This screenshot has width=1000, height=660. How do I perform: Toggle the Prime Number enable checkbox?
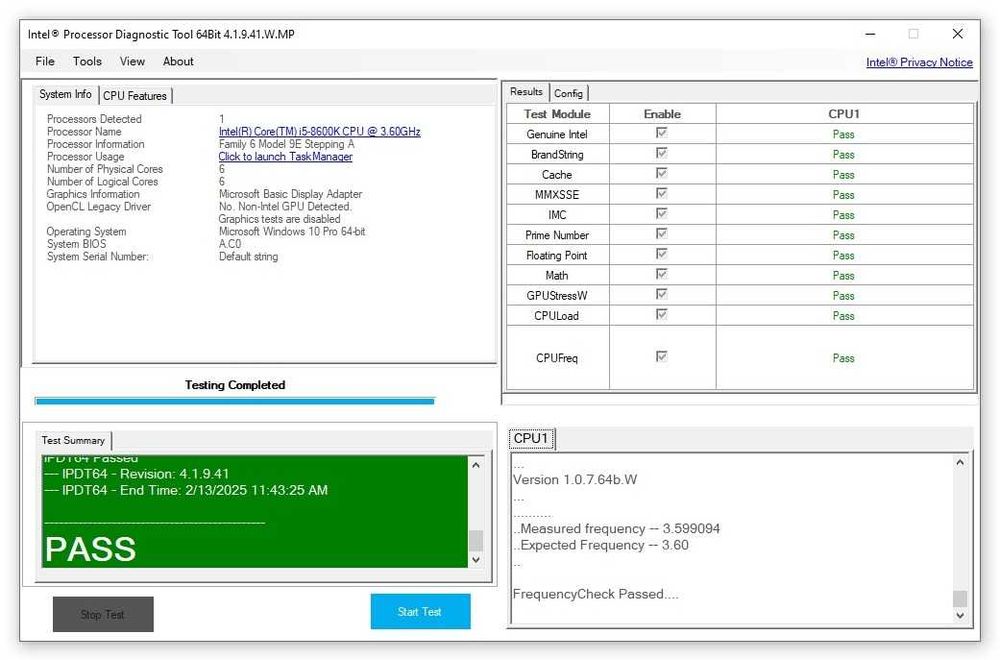coord(661,233)
